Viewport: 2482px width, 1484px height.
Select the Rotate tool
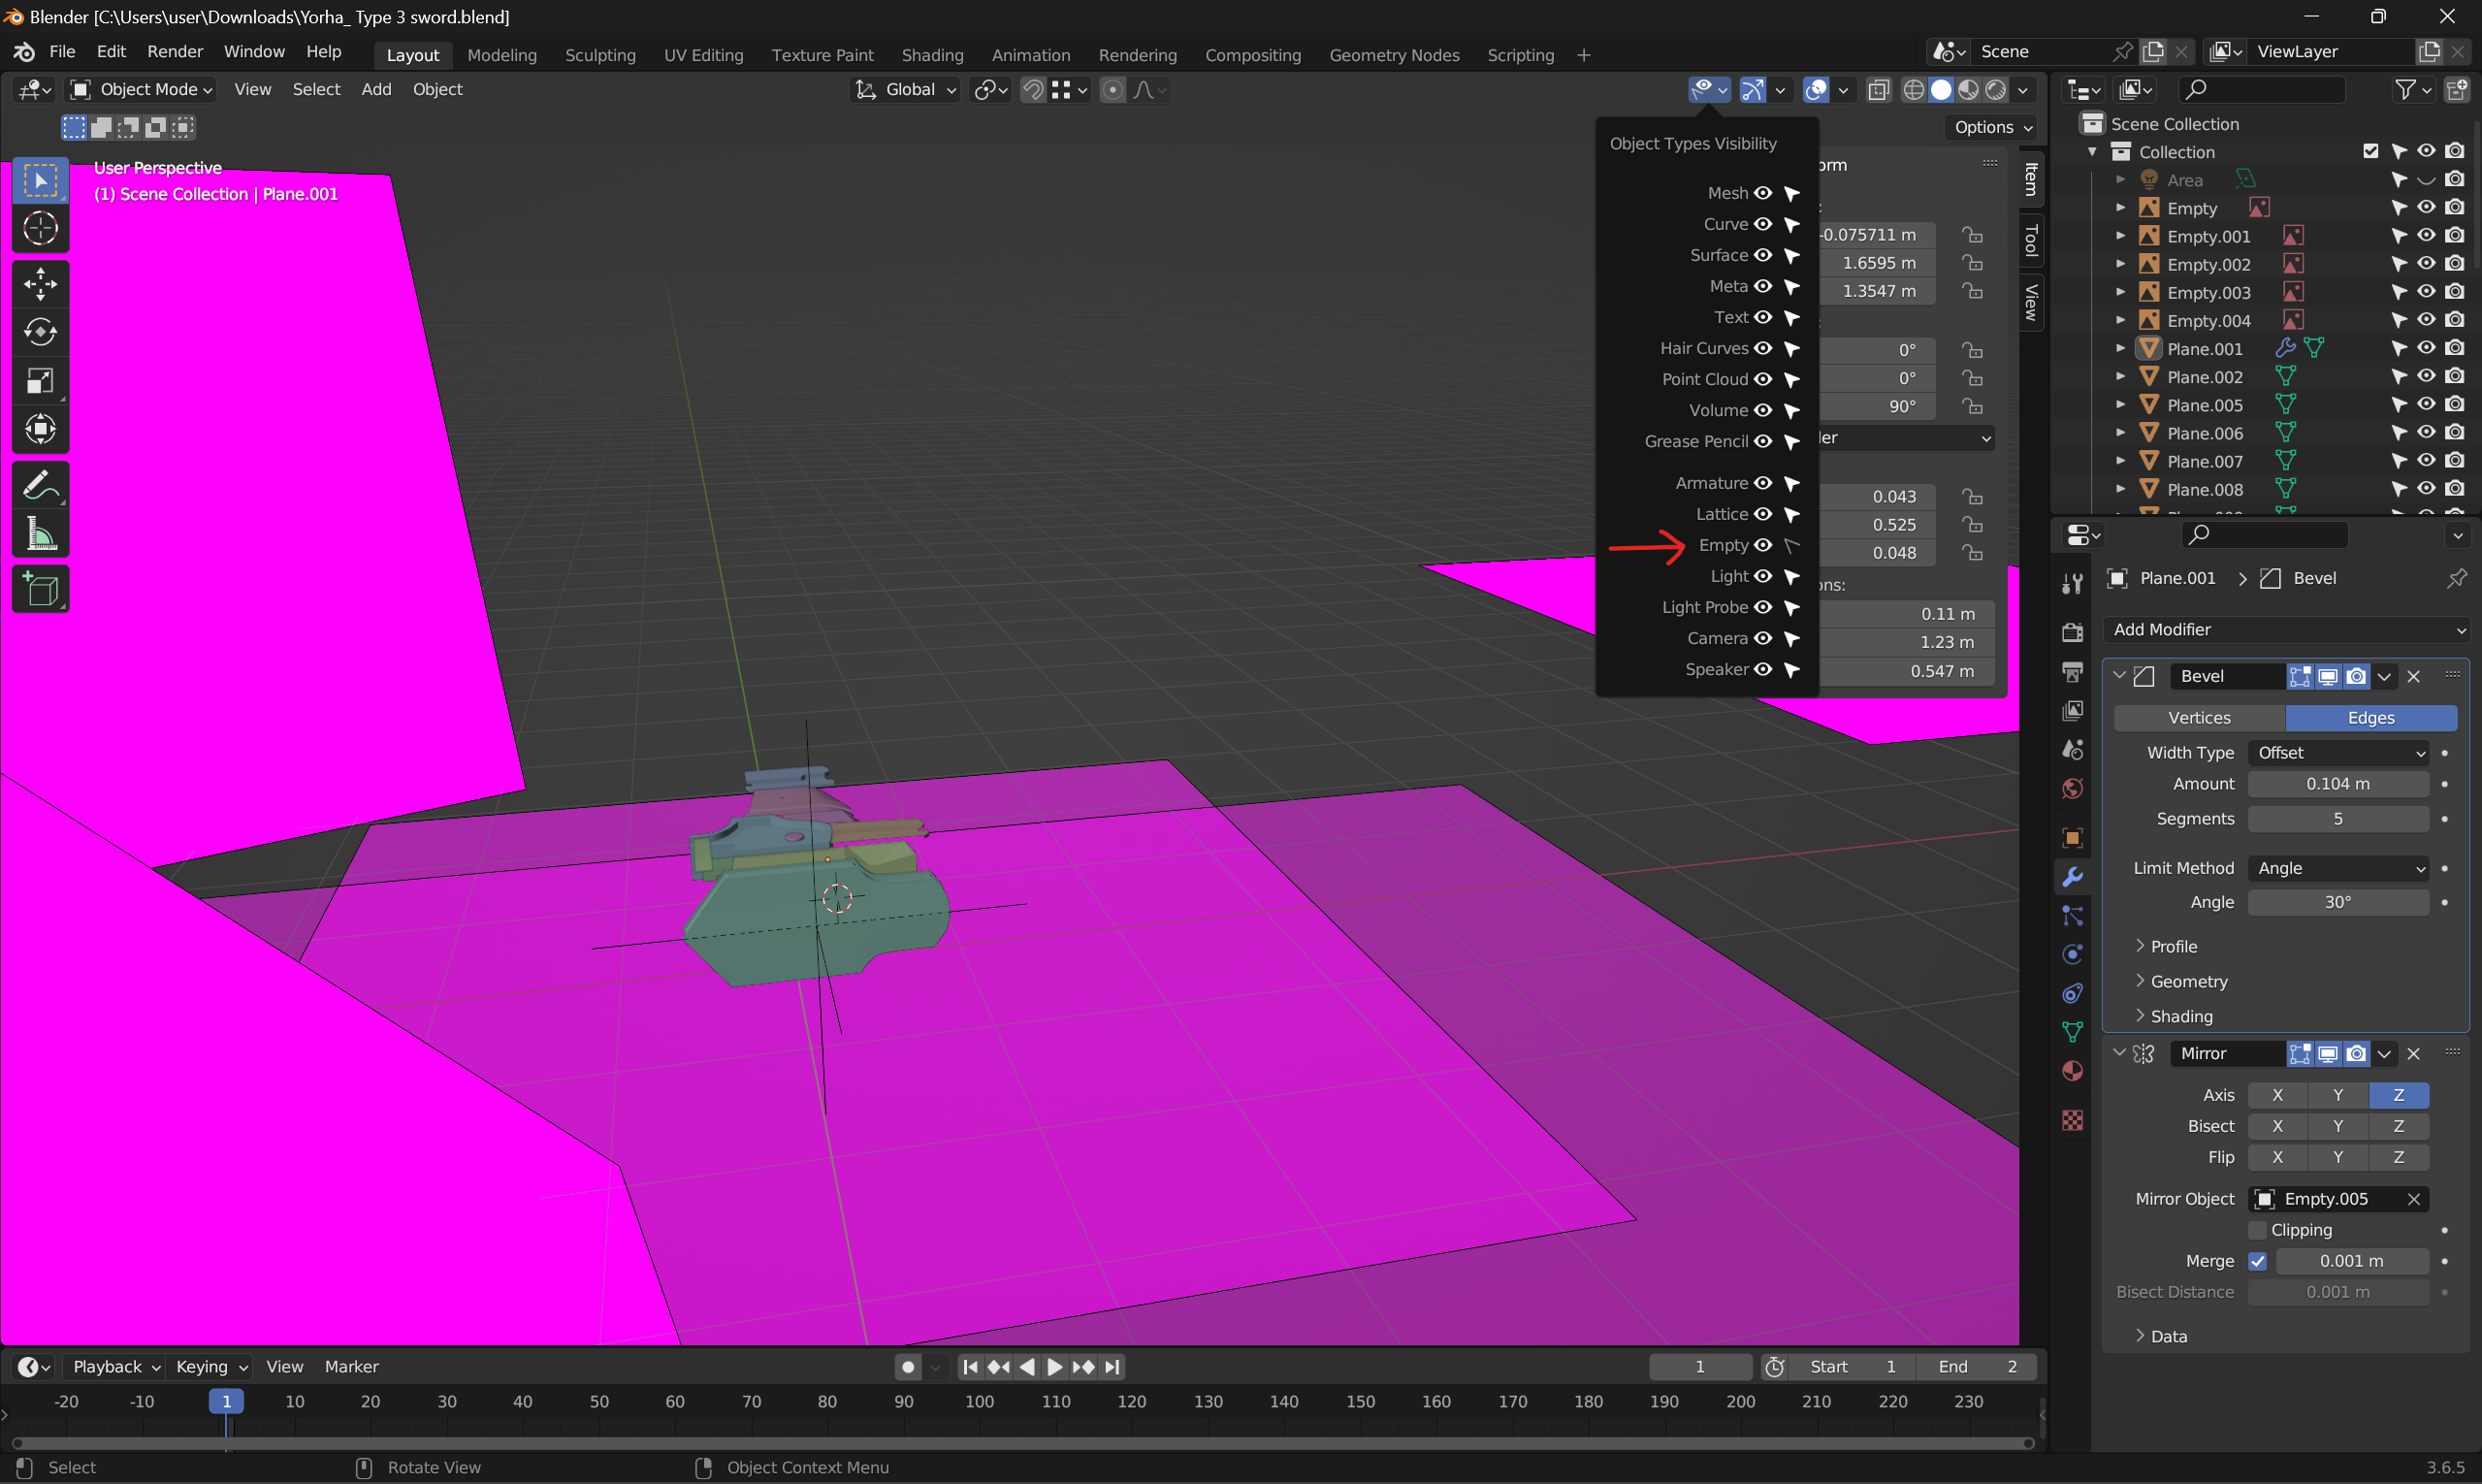[40, 332]
